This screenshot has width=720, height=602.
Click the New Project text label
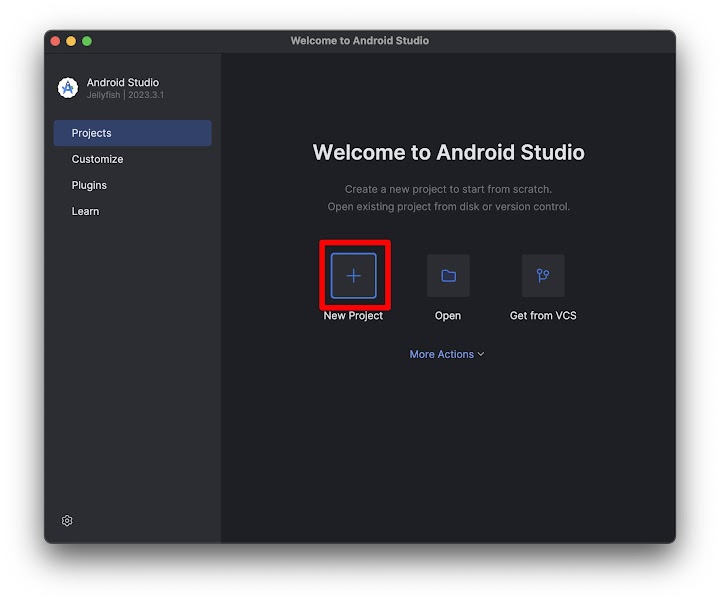353,315
